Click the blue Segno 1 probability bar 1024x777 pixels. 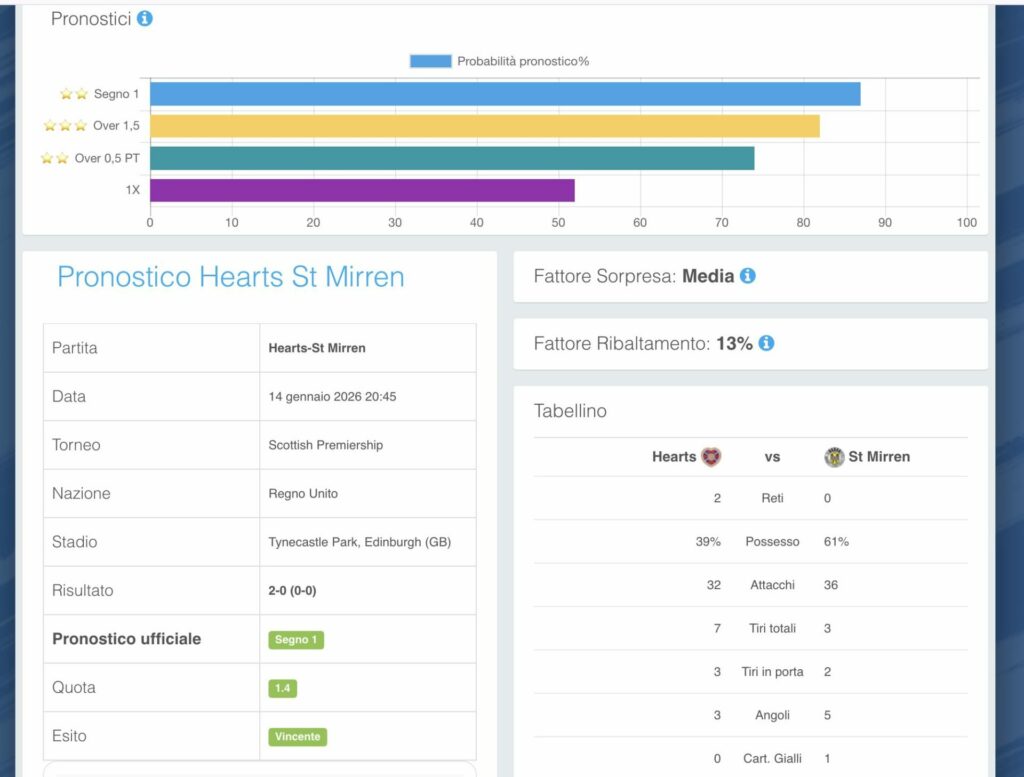(x=505, y=94)
